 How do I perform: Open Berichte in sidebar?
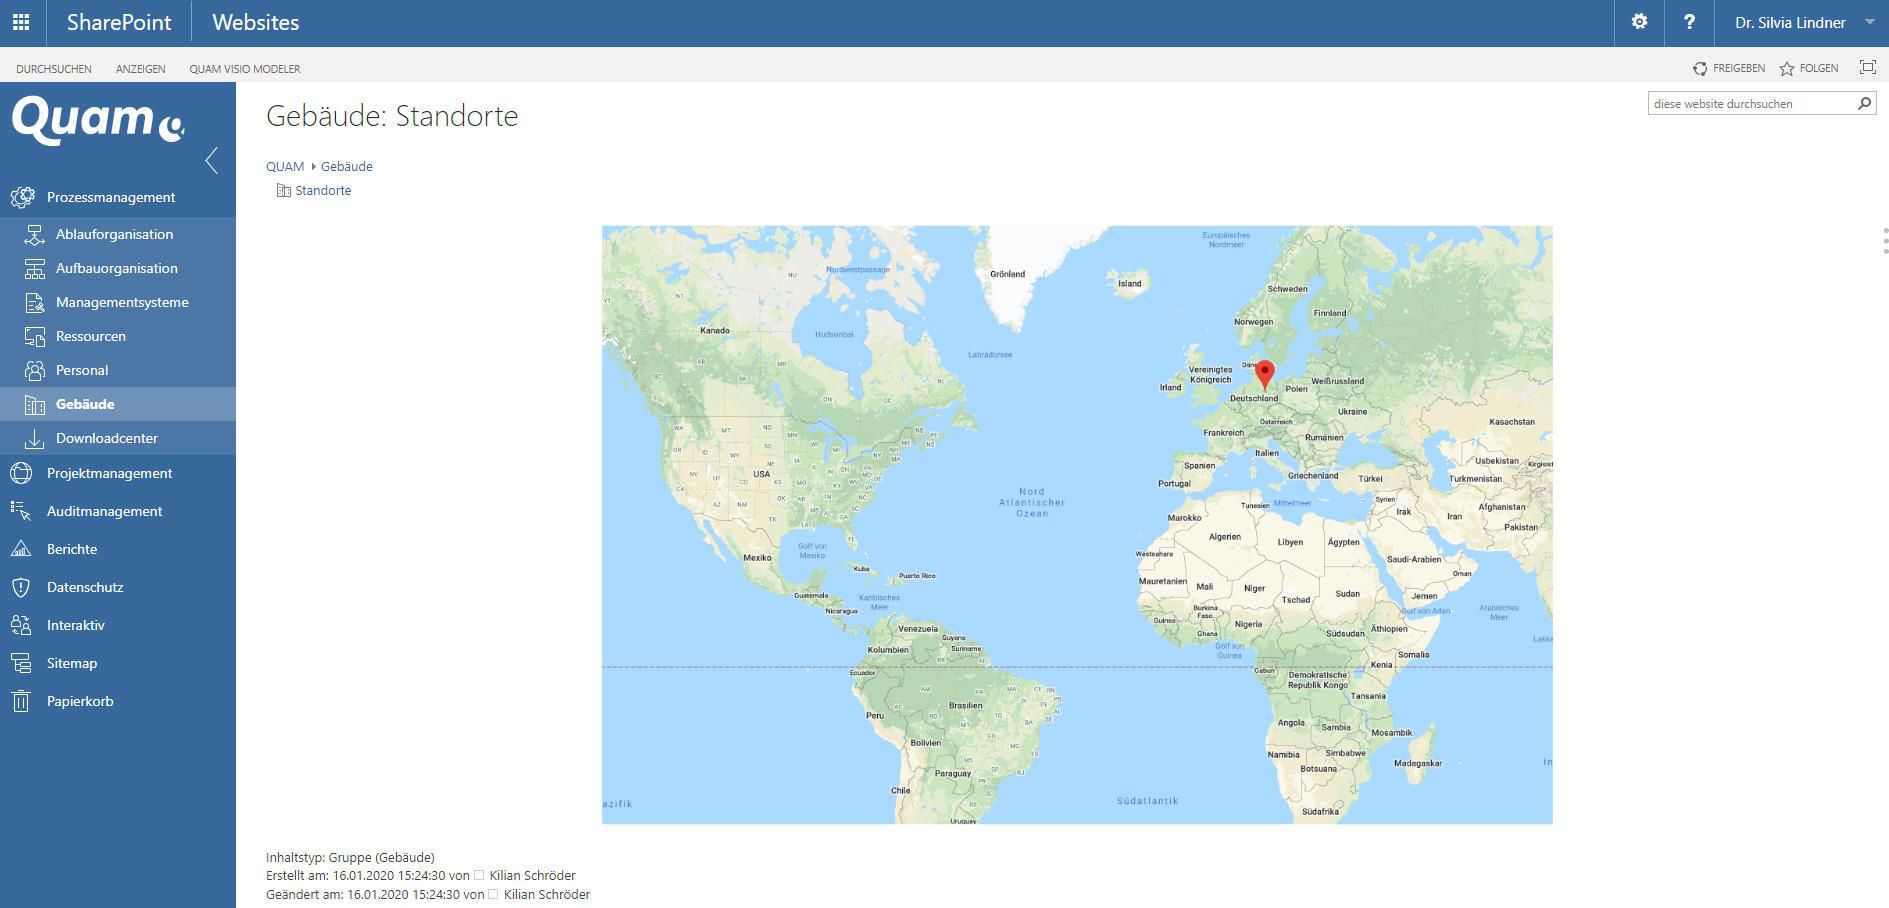pyautogui.click(x=72, y=549)
